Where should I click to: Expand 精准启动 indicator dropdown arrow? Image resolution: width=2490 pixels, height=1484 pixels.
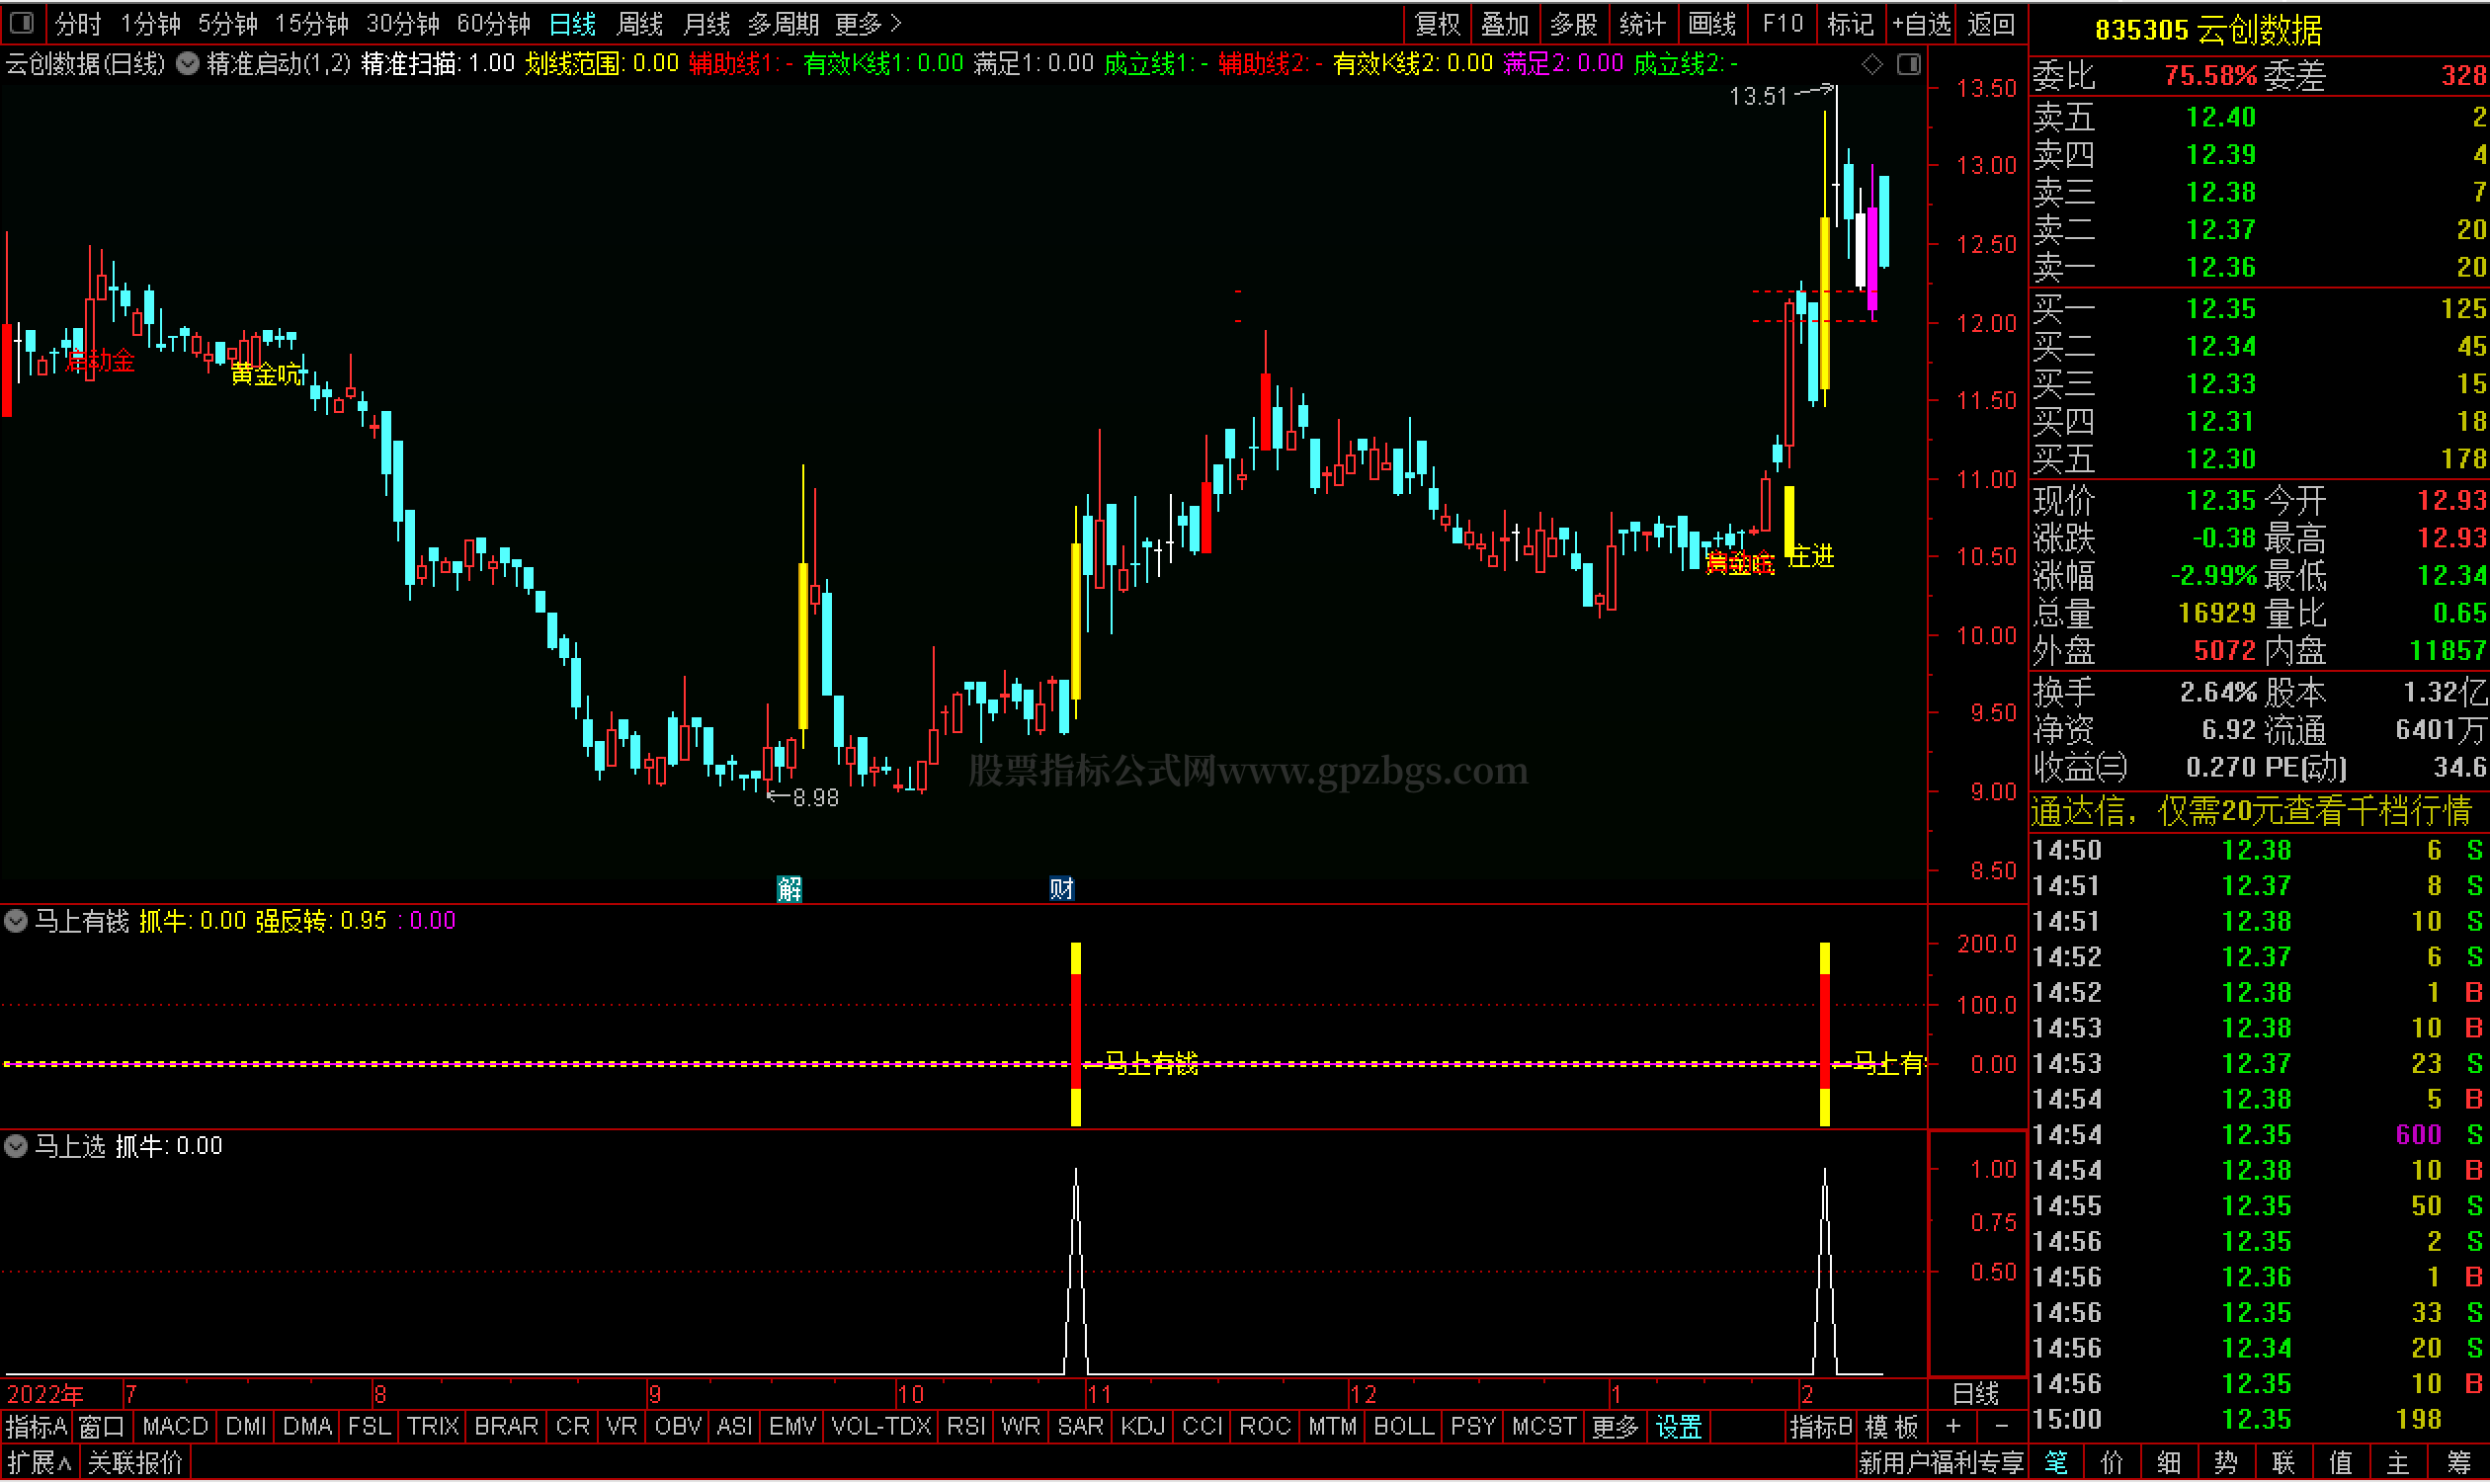tap(187, 64)
